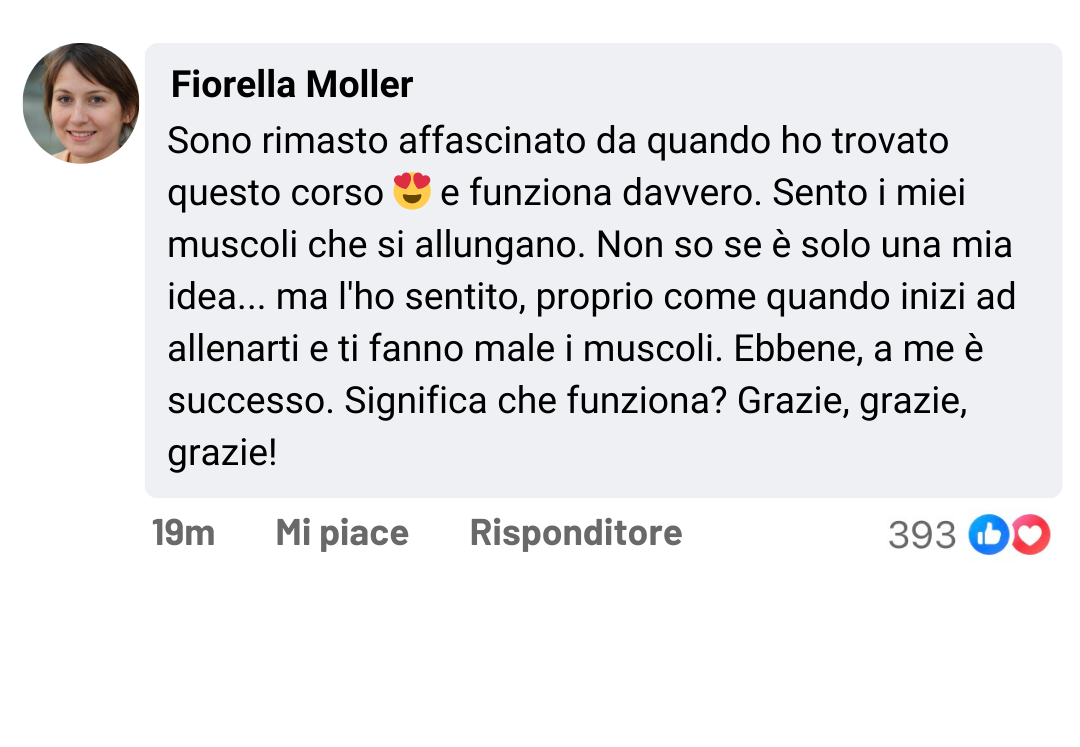
Task: Click the heart-eyes emoji in the comment
Action: point(412,191)
